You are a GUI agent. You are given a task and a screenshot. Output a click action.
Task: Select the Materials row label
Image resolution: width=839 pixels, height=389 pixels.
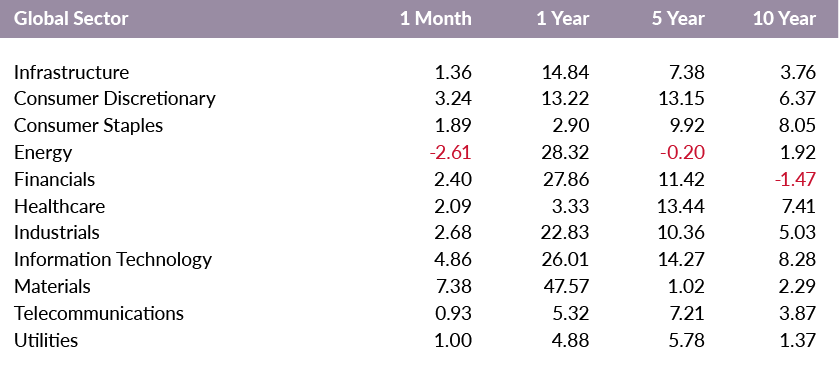point(52,286)
